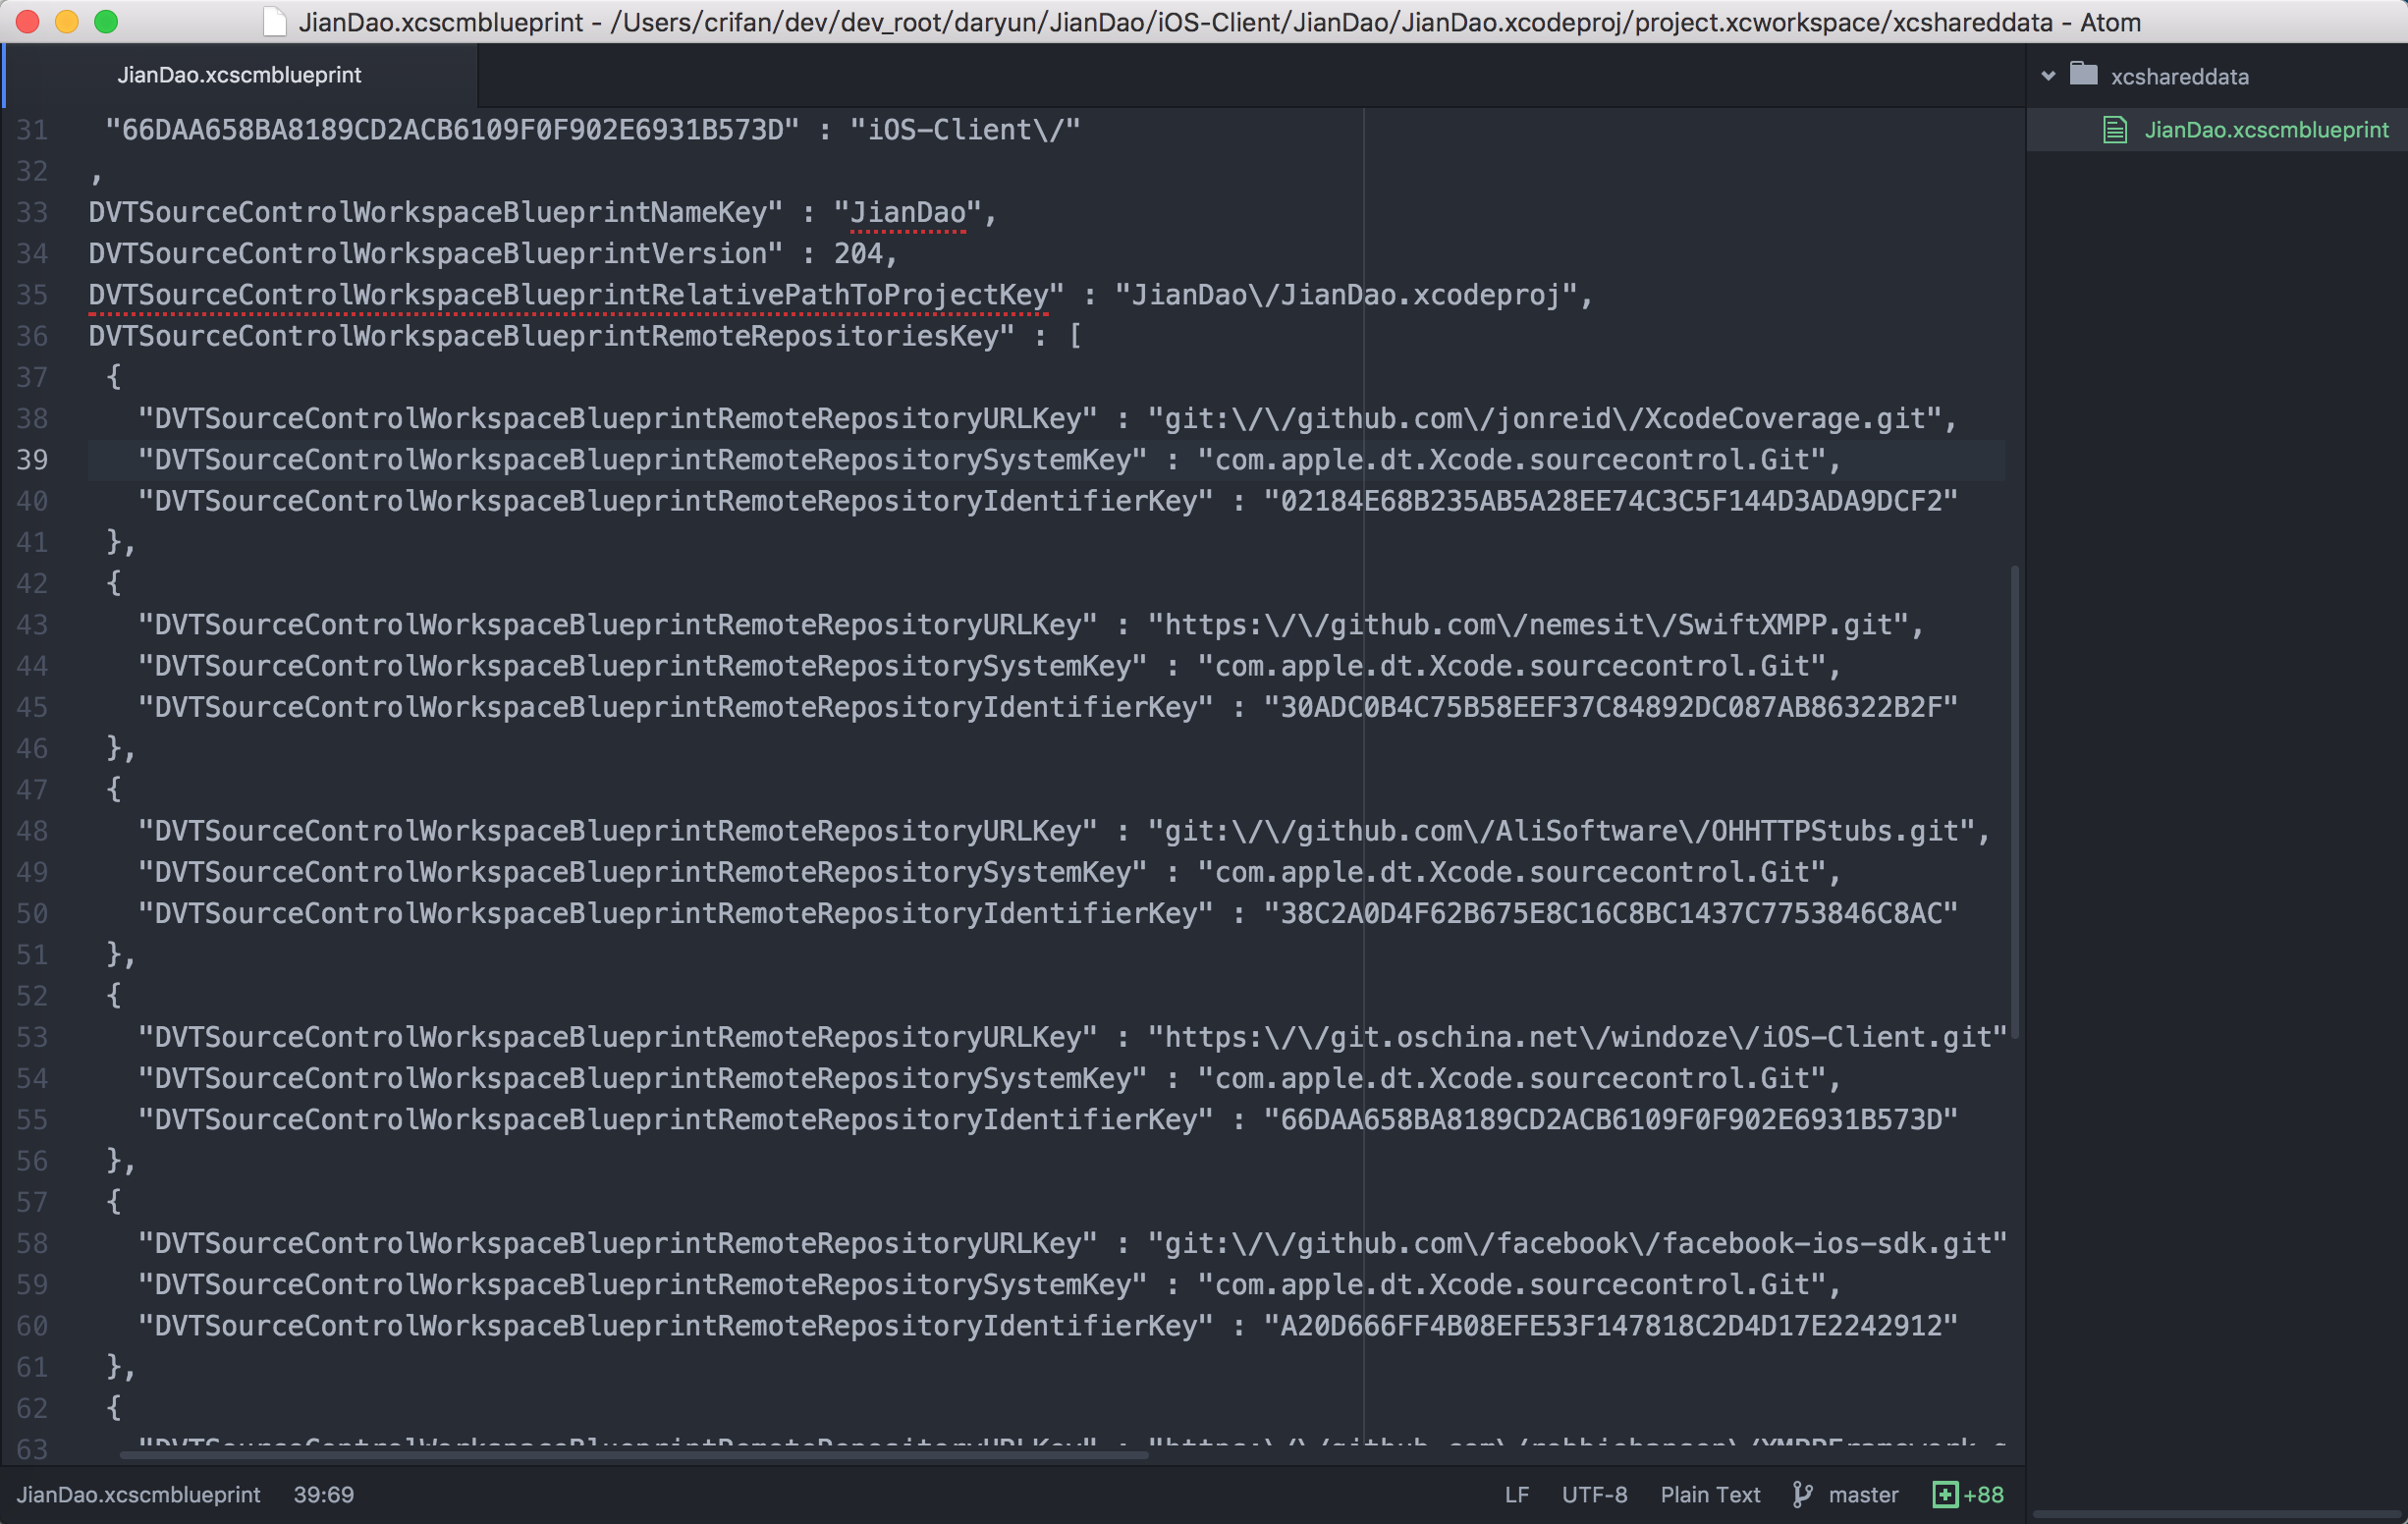The height and width of the screenshot is (1524, 2408).
Task: Switch to the JianDao.xcscmblueprint editor tab
Action: point(239,75)
